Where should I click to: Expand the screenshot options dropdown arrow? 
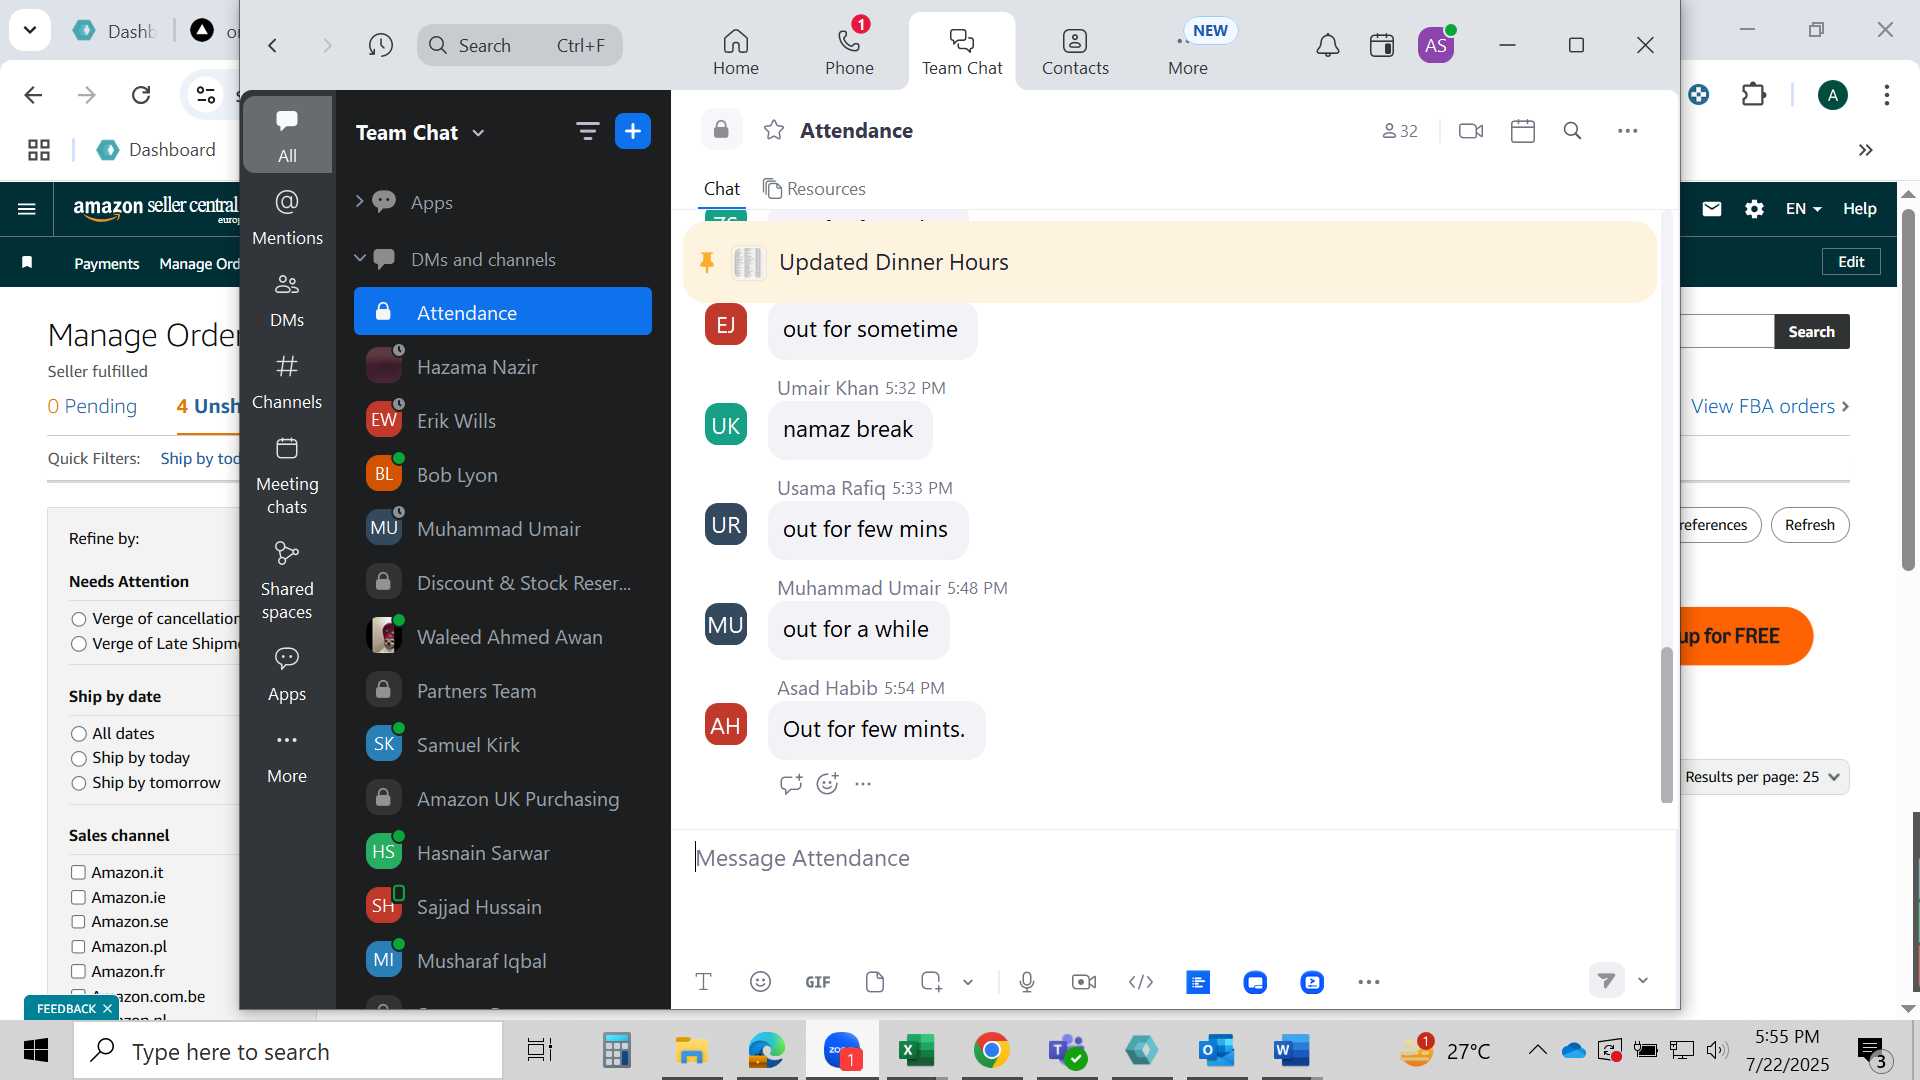click(968, 982)
